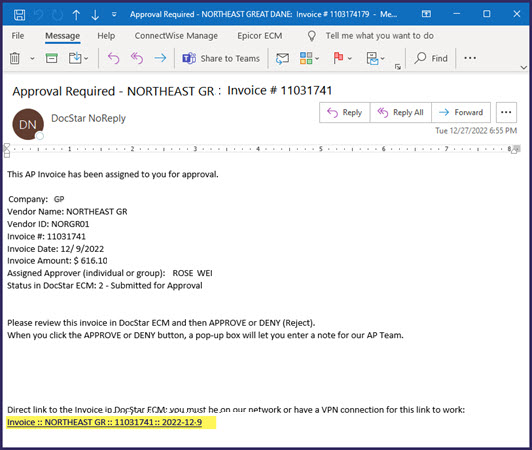
Task: Share the email to Teams
Action: point(221,58)
